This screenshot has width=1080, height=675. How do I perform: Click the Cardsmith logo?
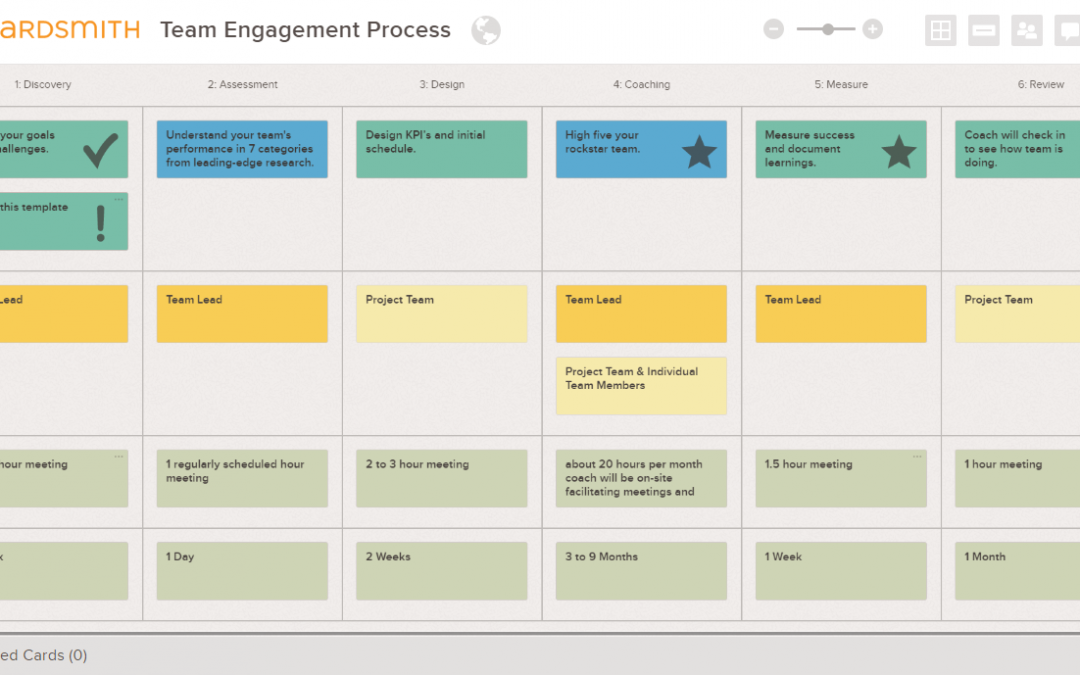70,30
